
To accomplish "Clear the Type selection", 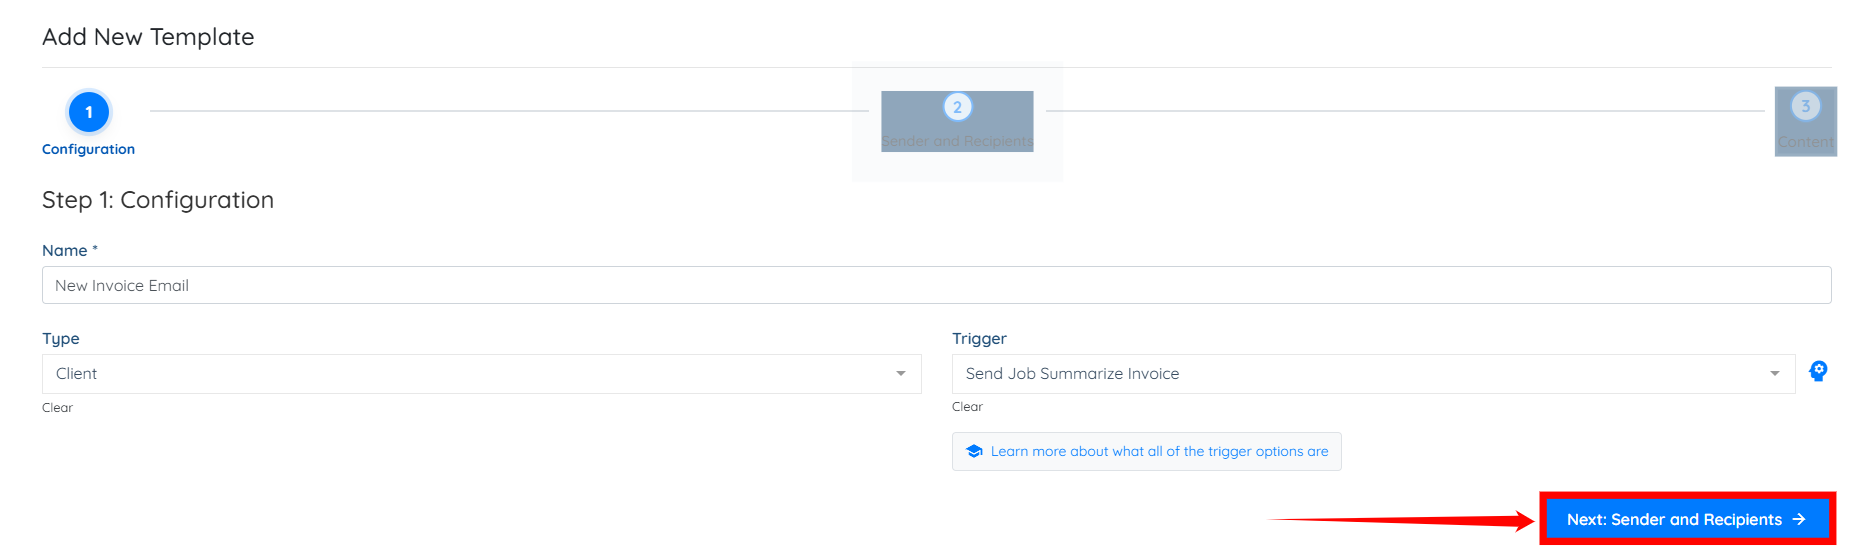I will pos(57,408).
